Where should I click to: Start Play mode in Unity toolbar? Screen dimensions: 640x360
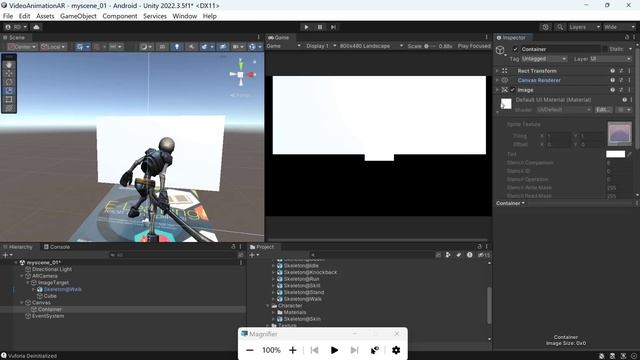pos(306,27)
